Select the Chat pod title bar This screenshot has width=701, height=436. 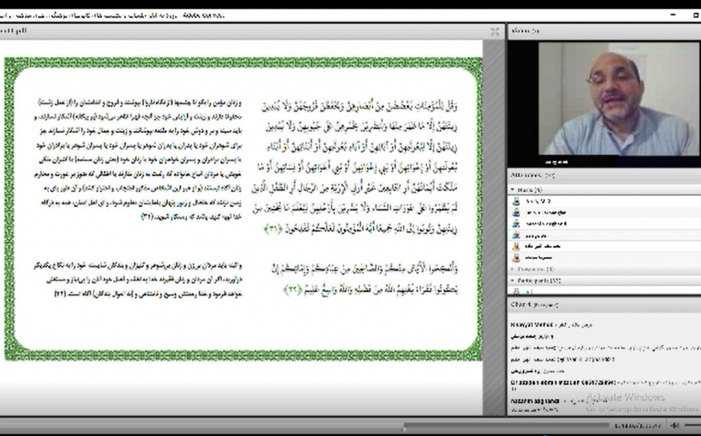click(x=600, y=302)
